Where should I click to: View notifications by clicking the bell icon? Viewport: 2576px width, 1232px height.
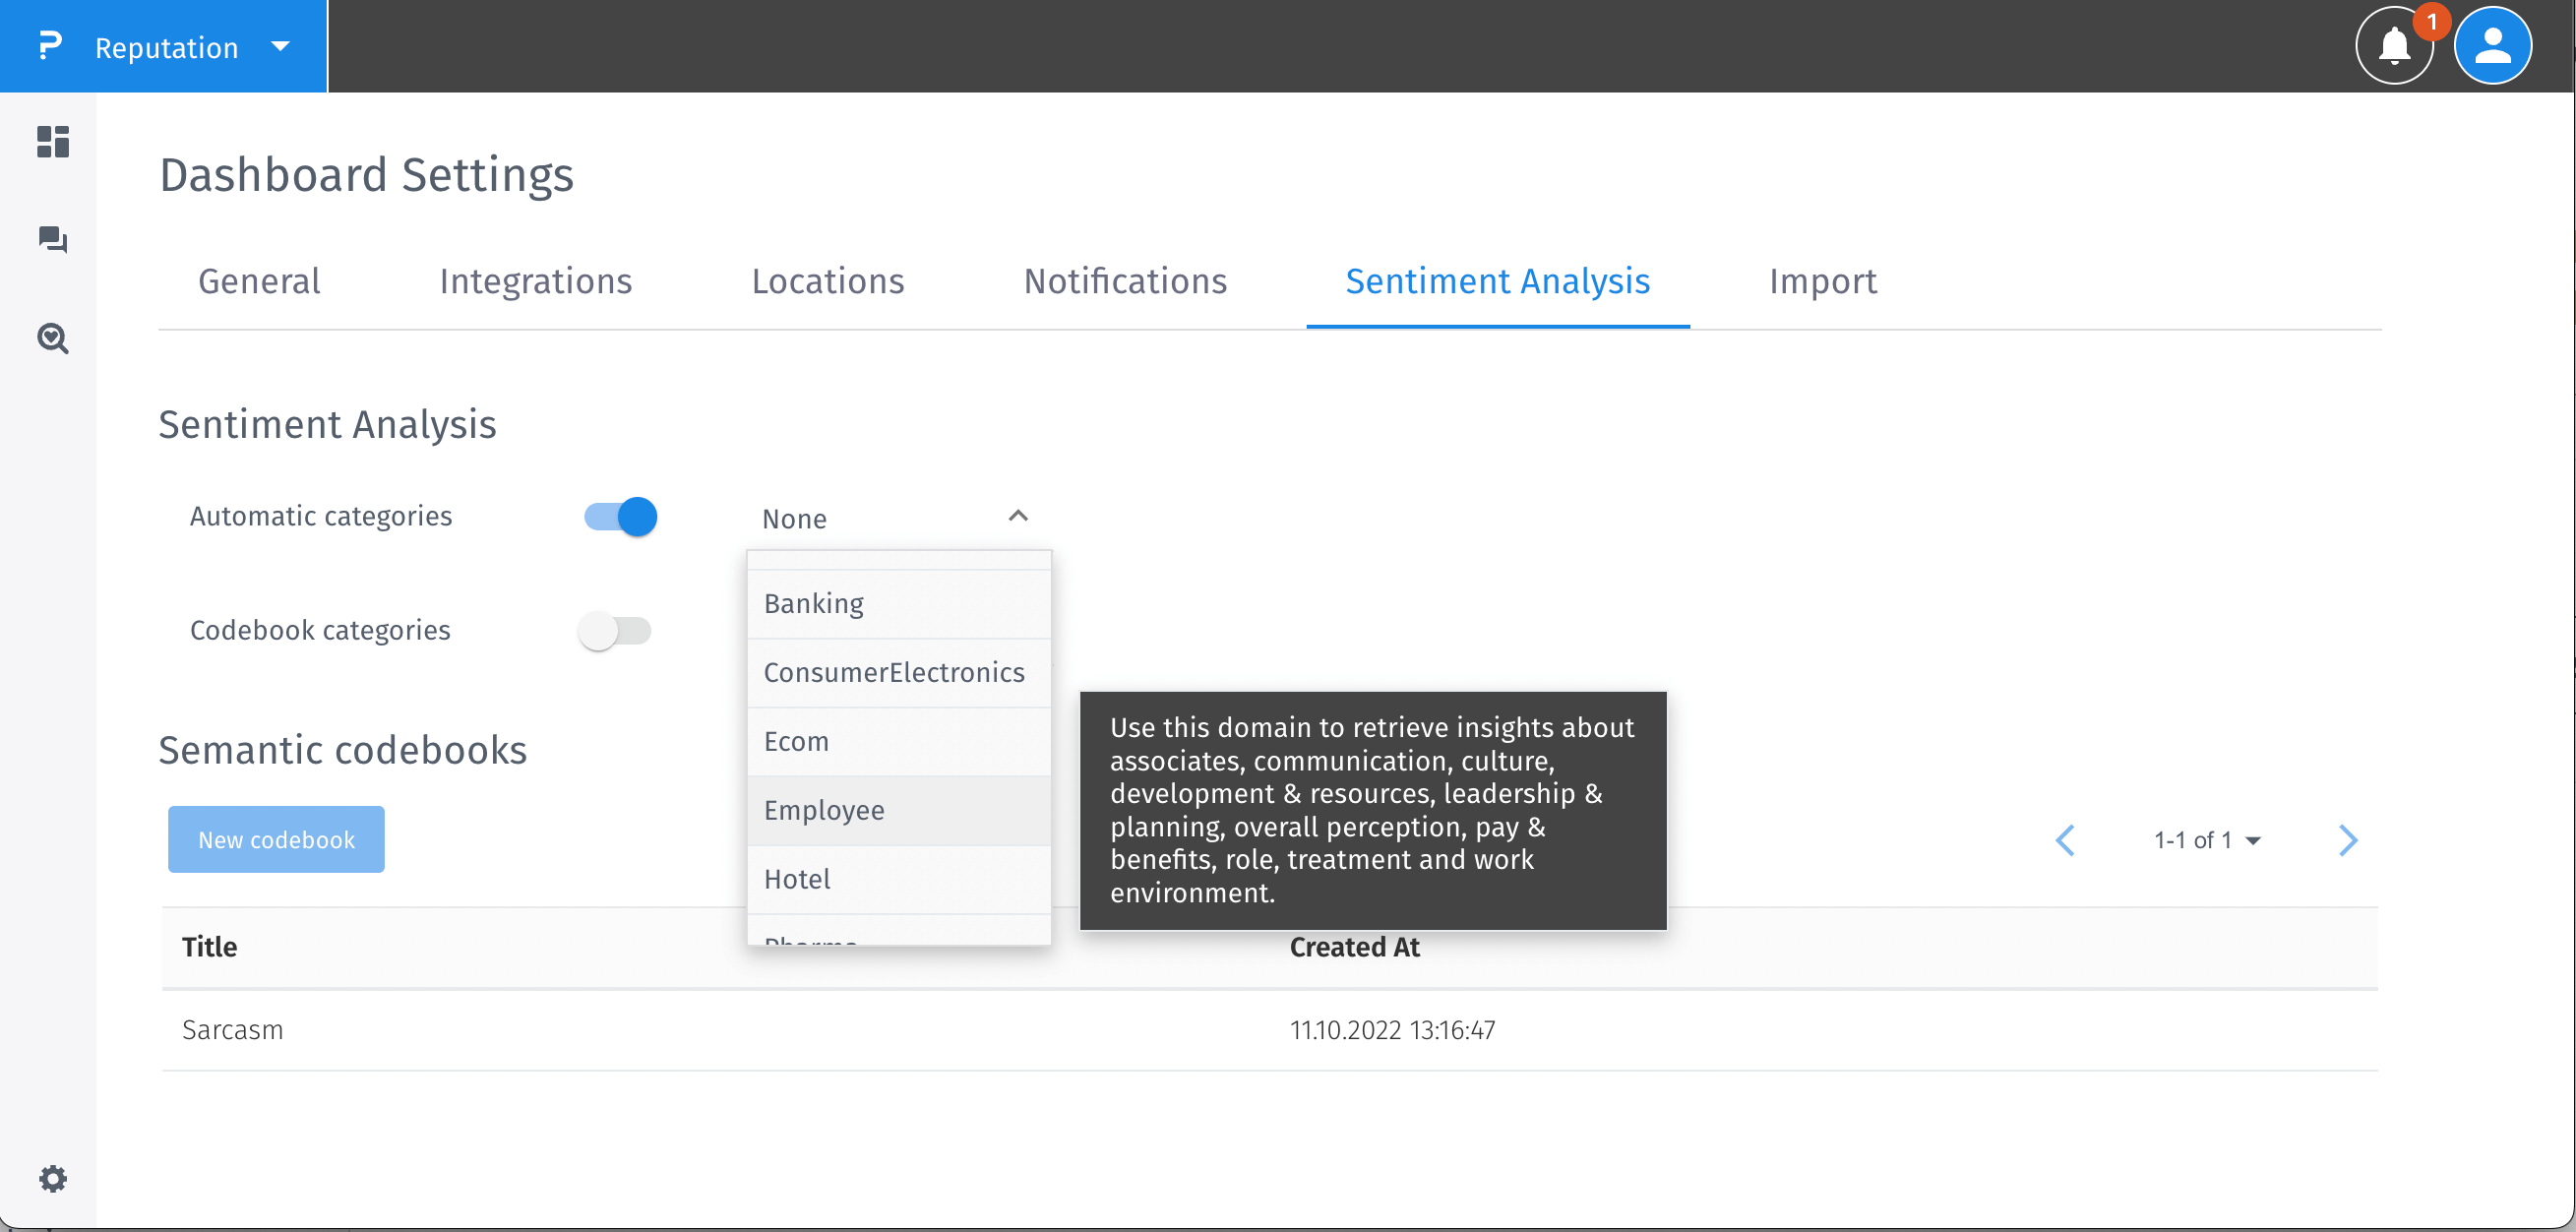2394,46
